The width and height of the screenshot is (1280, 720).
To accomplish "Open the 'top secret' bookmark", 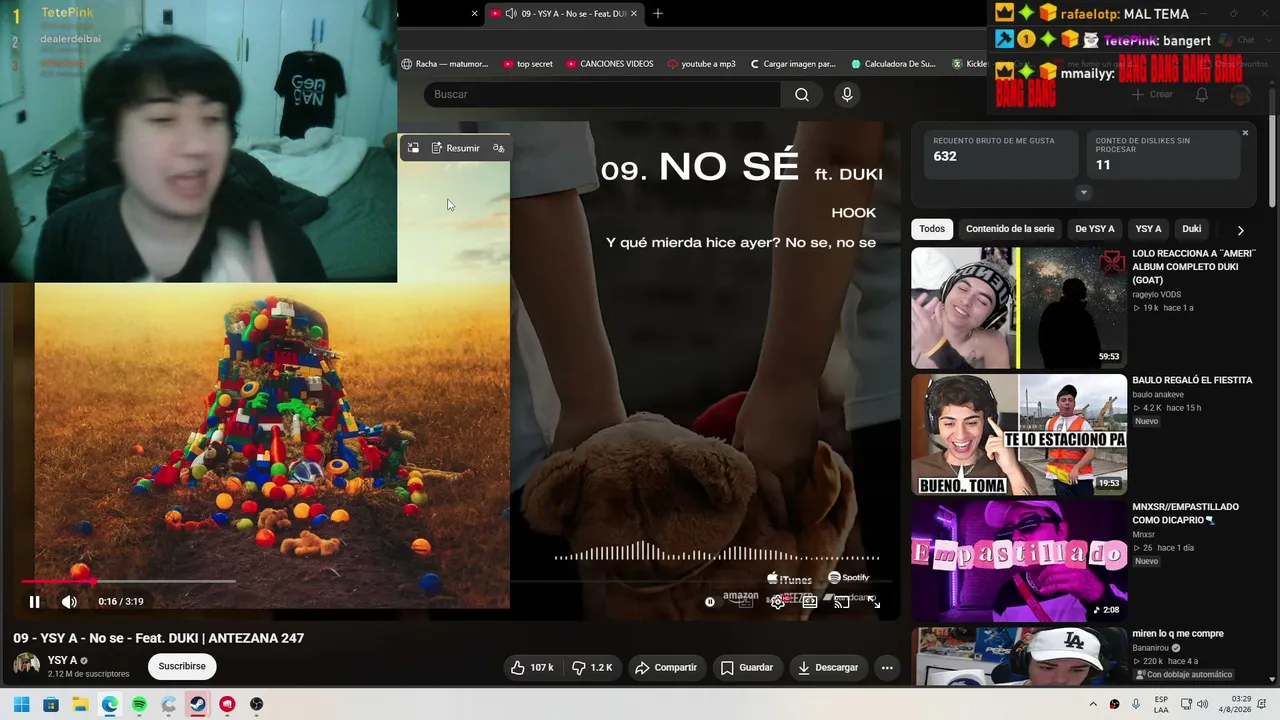I will click(528, 64).
